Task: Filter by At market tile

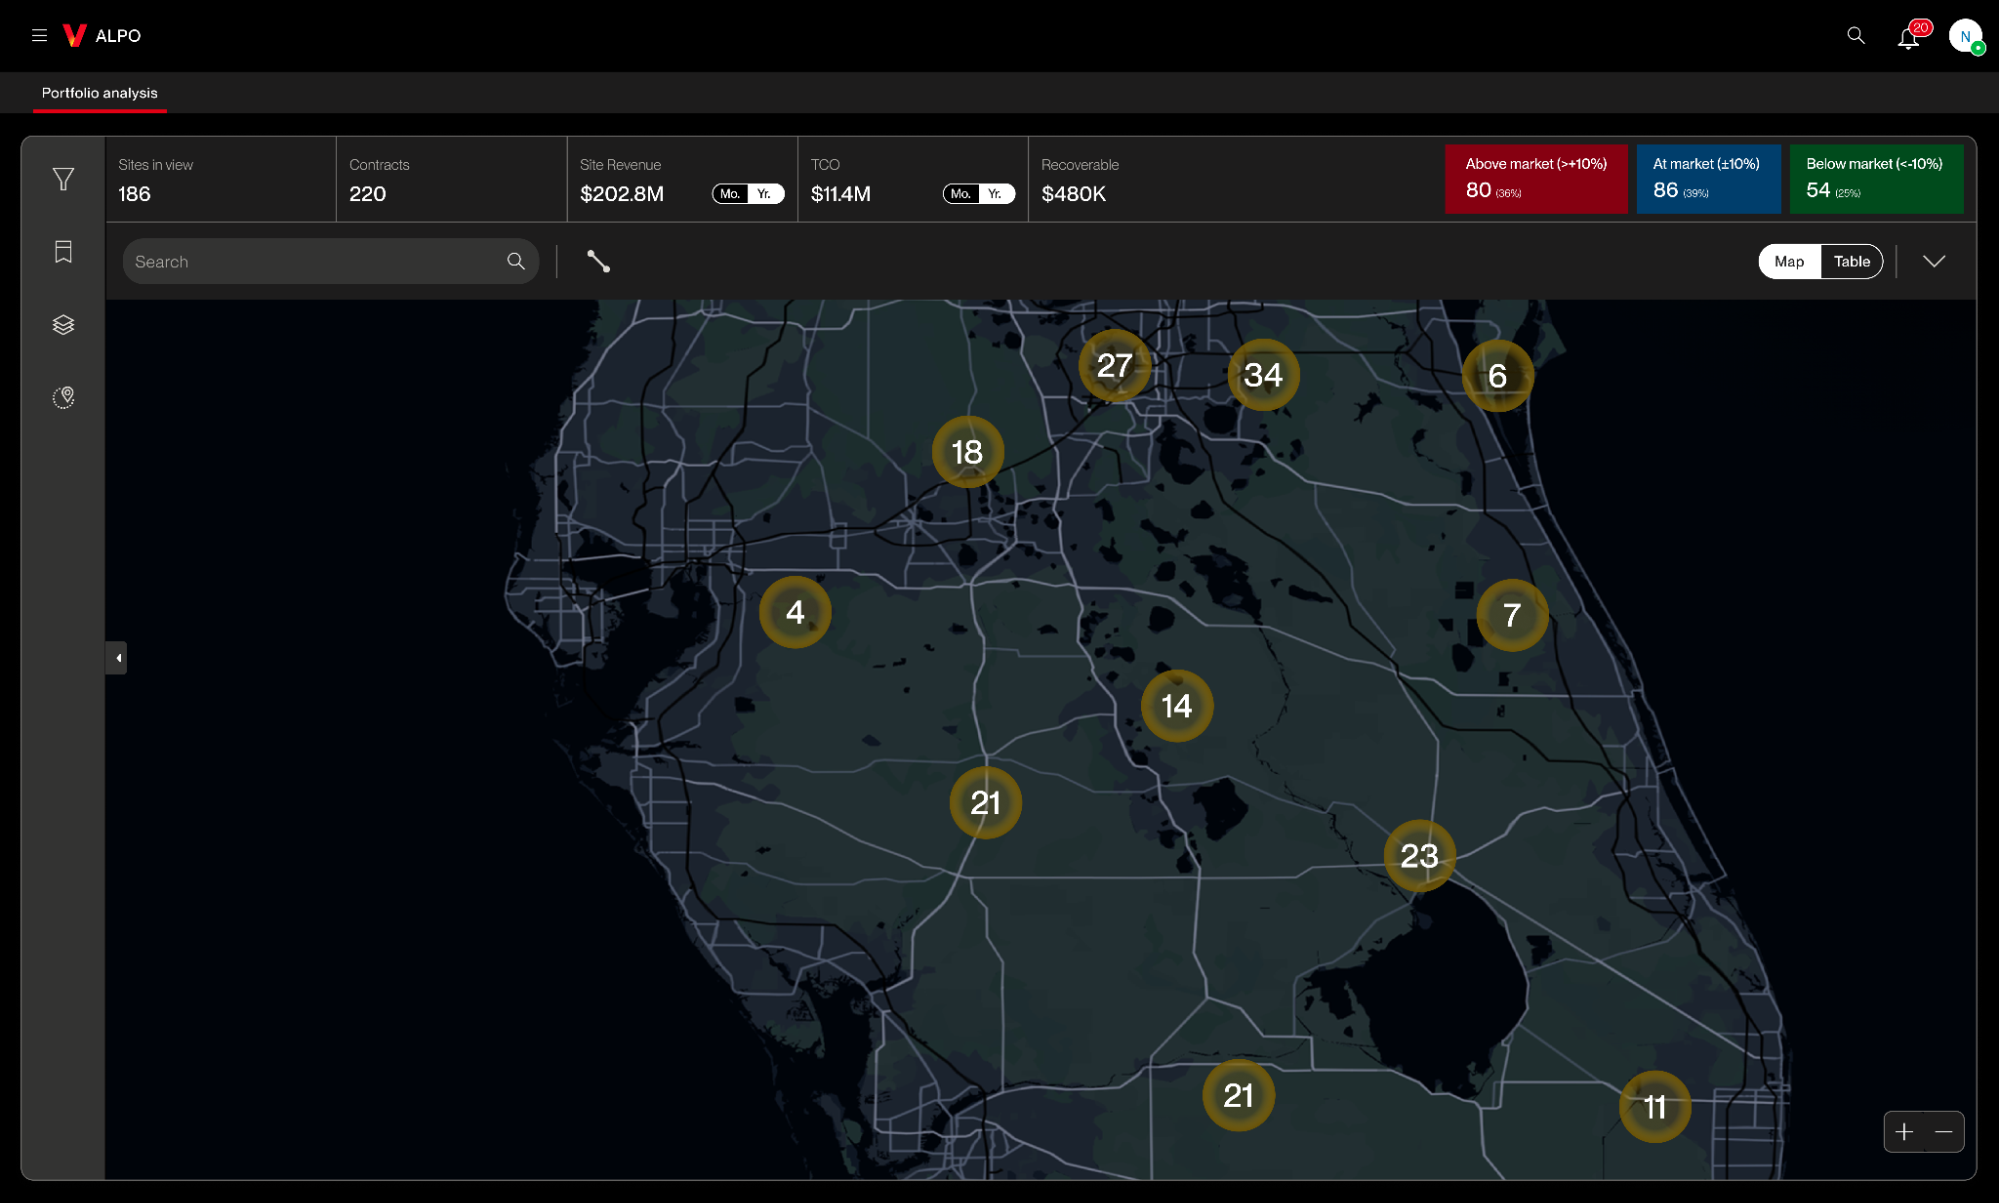Action: tap(1708, 179)
